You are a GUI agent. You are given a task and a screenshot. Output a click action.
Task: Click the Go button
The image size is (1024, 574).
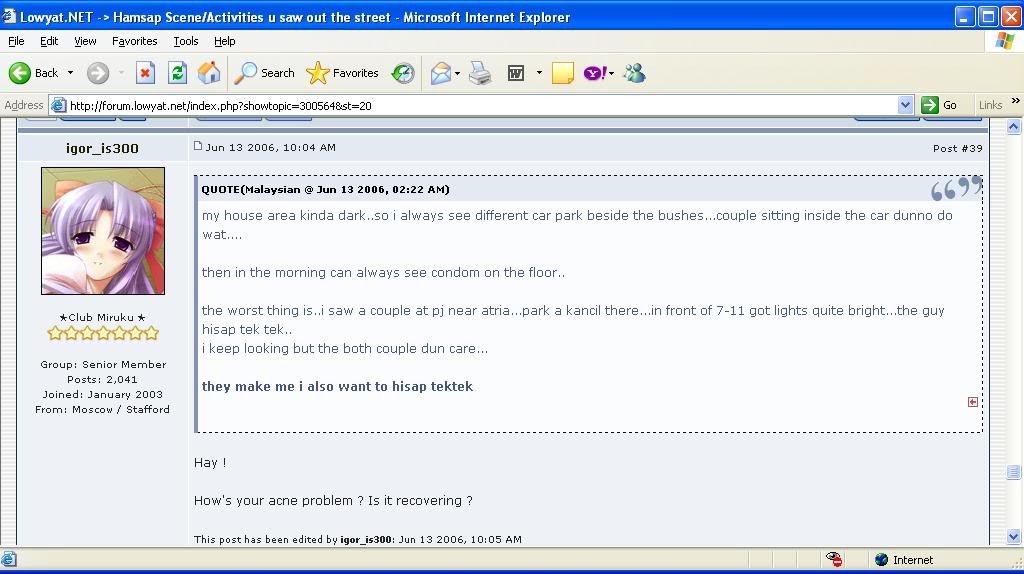(x=940, y=105)
